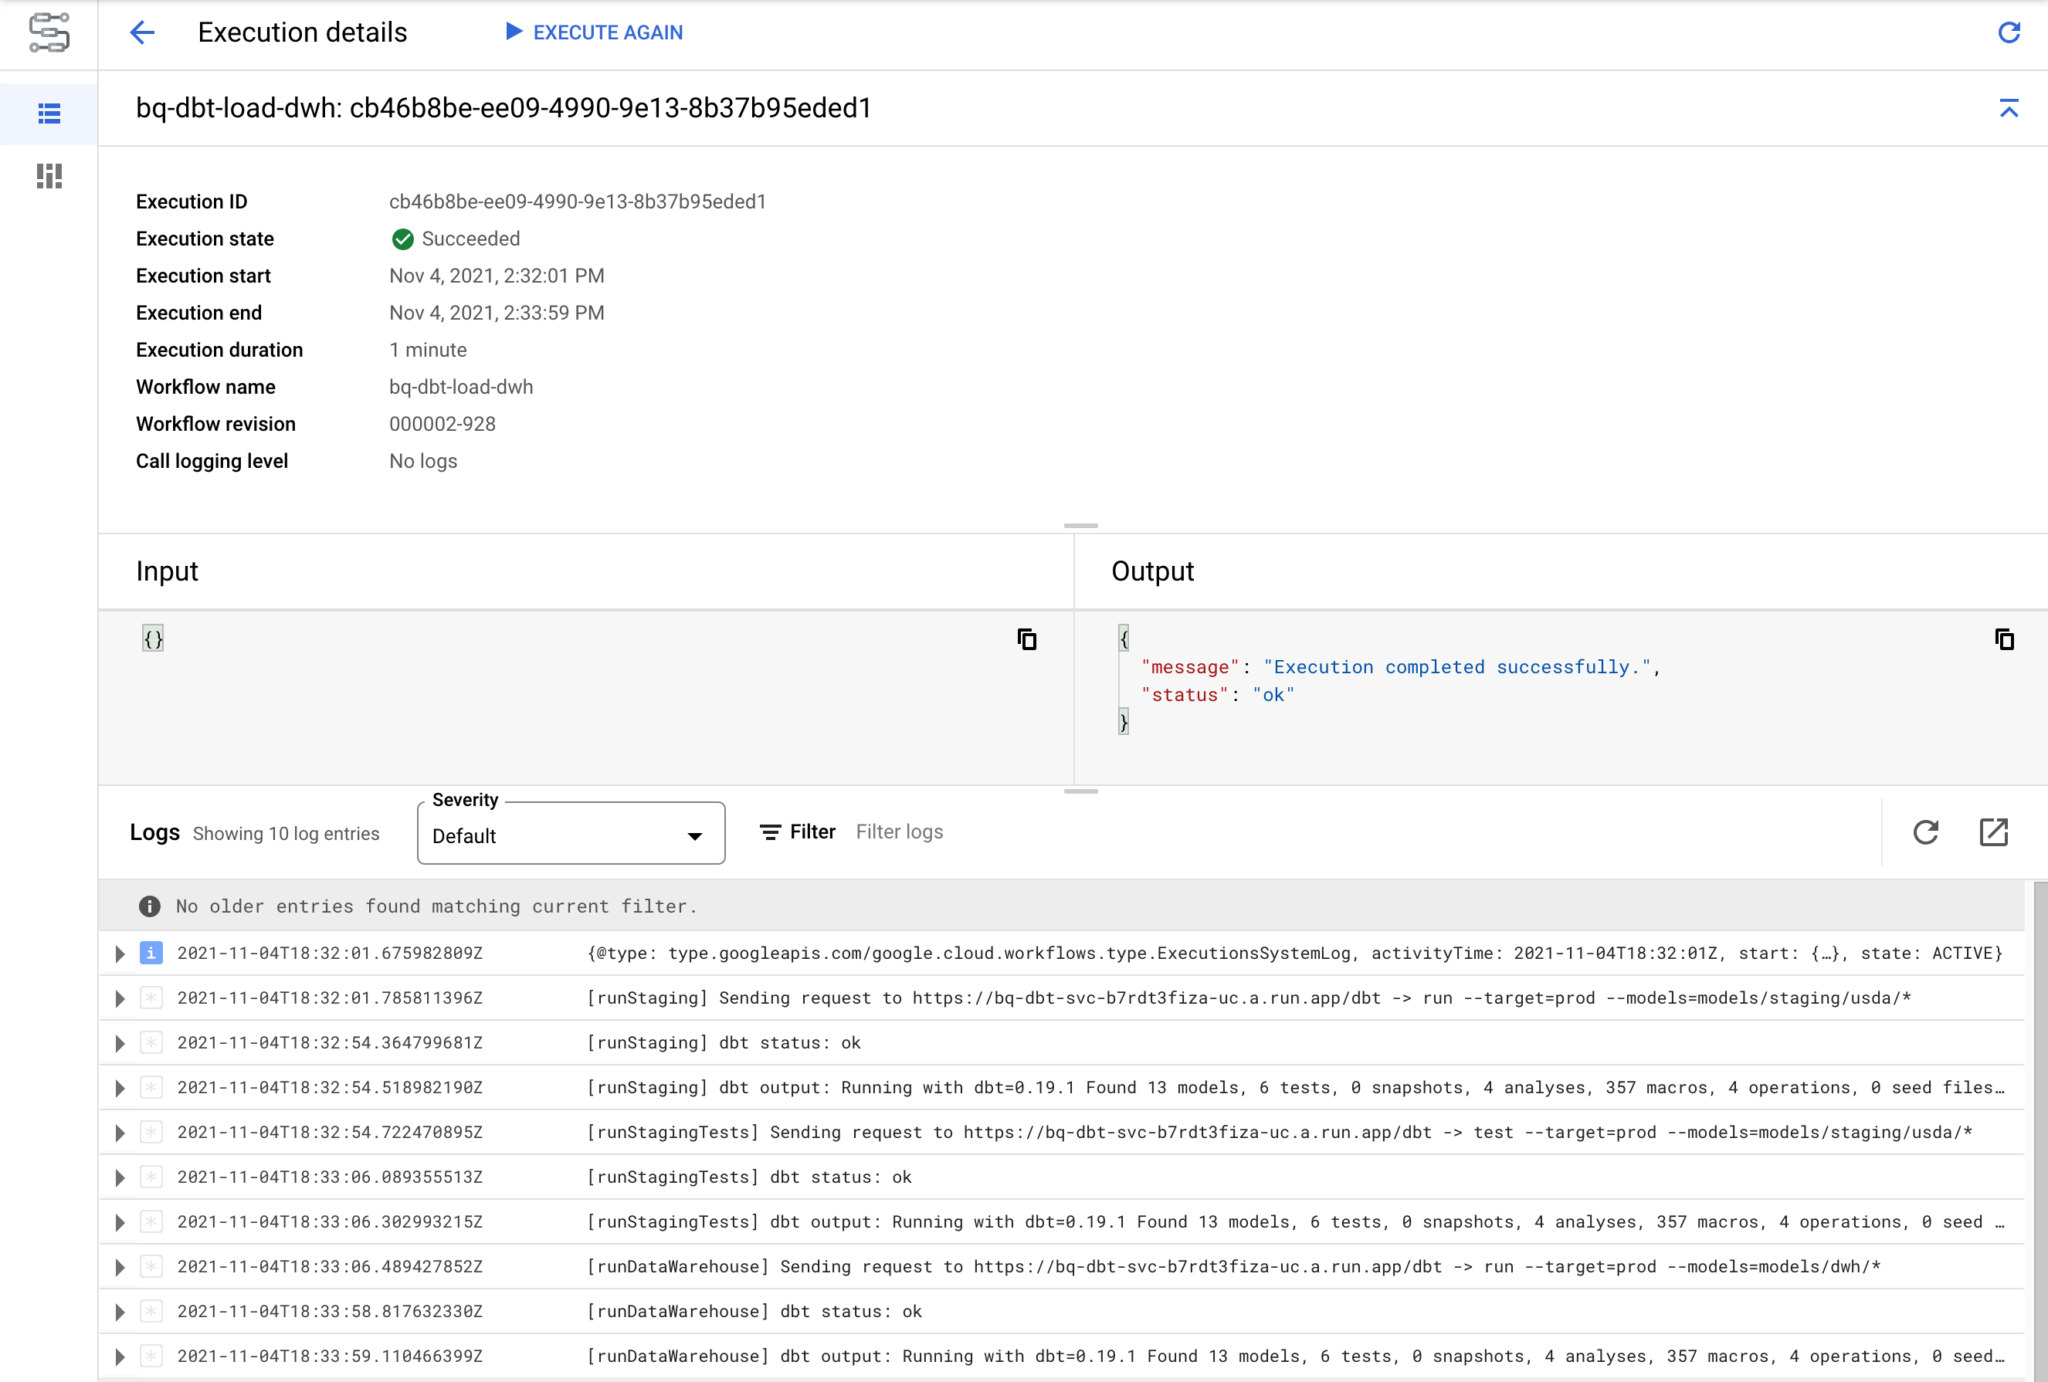Click the info icon beside 'No older entries found'
2048x1382 pixels.
click(x=149, y=906)
